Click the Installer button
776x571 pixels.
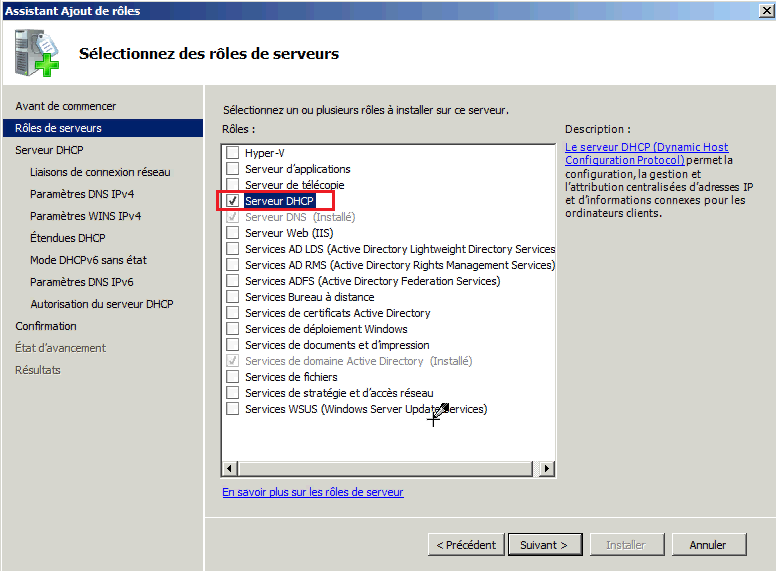pos(627,544)
